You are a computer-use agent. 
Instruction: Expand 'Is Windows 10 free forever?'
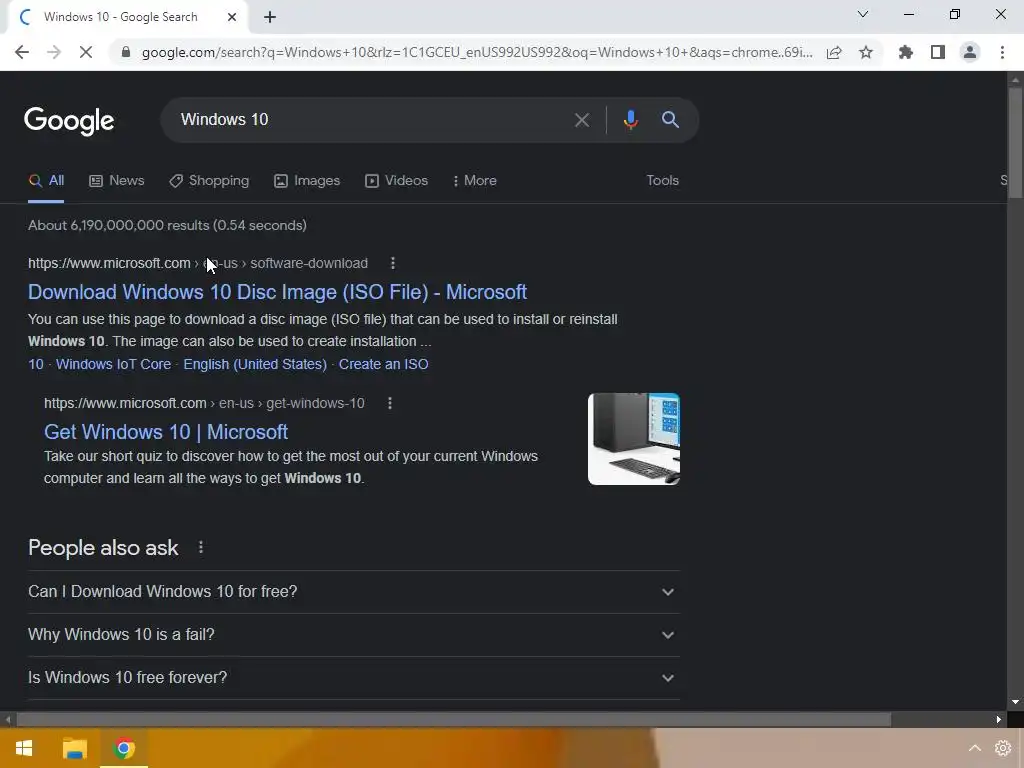(x=353, y=678)
